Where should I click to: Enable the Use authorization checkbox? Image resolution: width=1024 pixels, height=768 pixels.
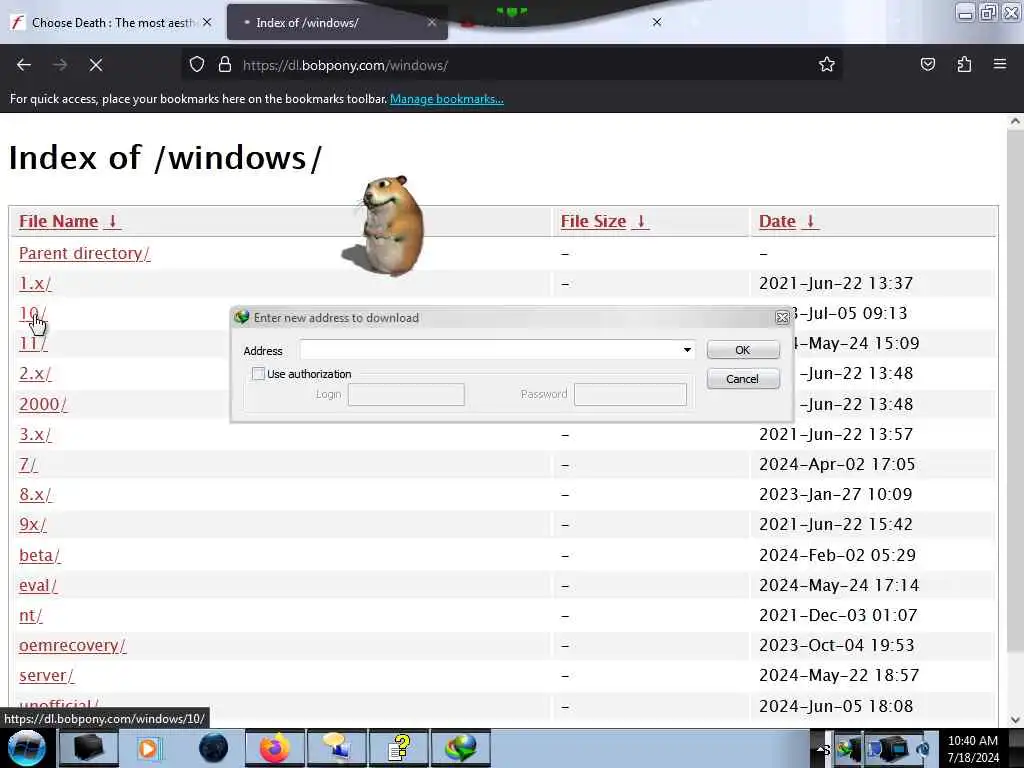pos(259,374)
